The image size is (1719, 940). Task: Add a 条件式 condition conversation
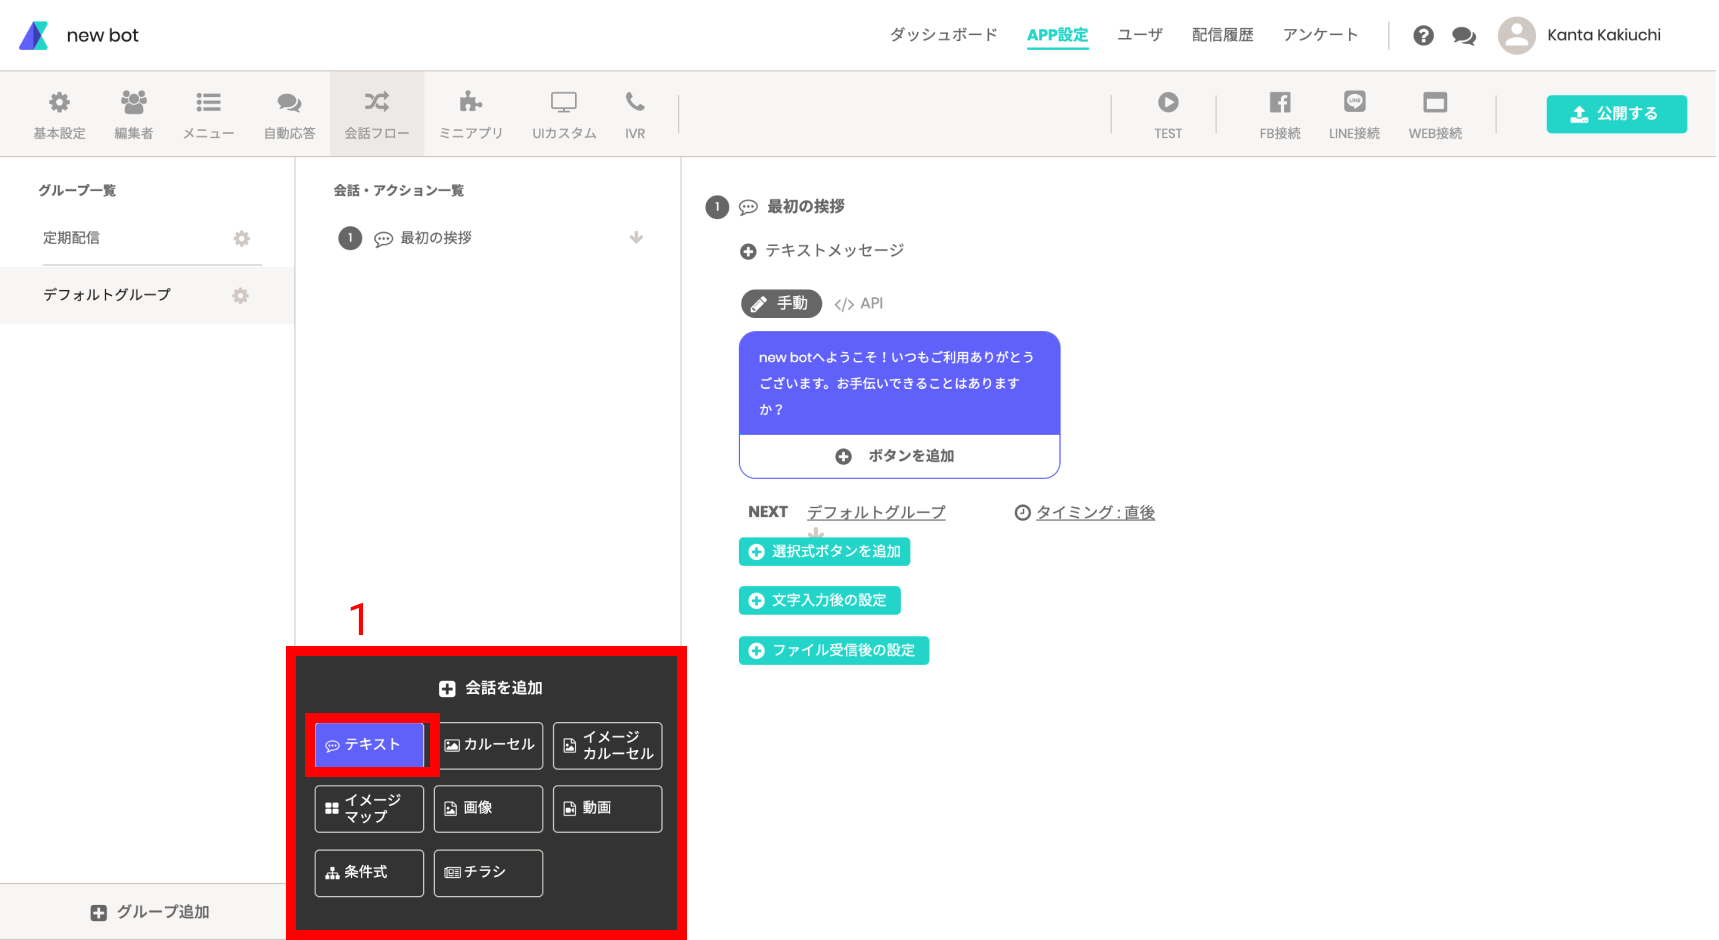369,873
